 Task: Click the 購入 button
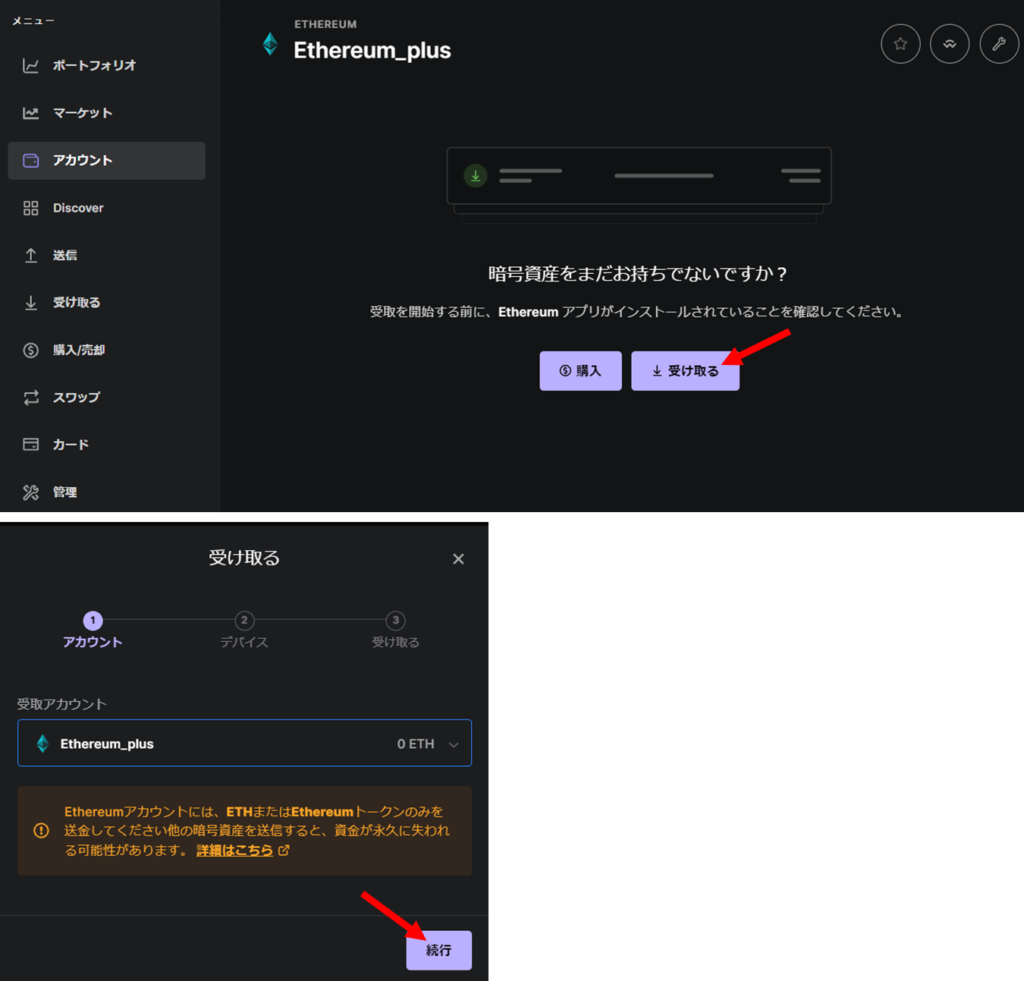[x=580, y=371]
